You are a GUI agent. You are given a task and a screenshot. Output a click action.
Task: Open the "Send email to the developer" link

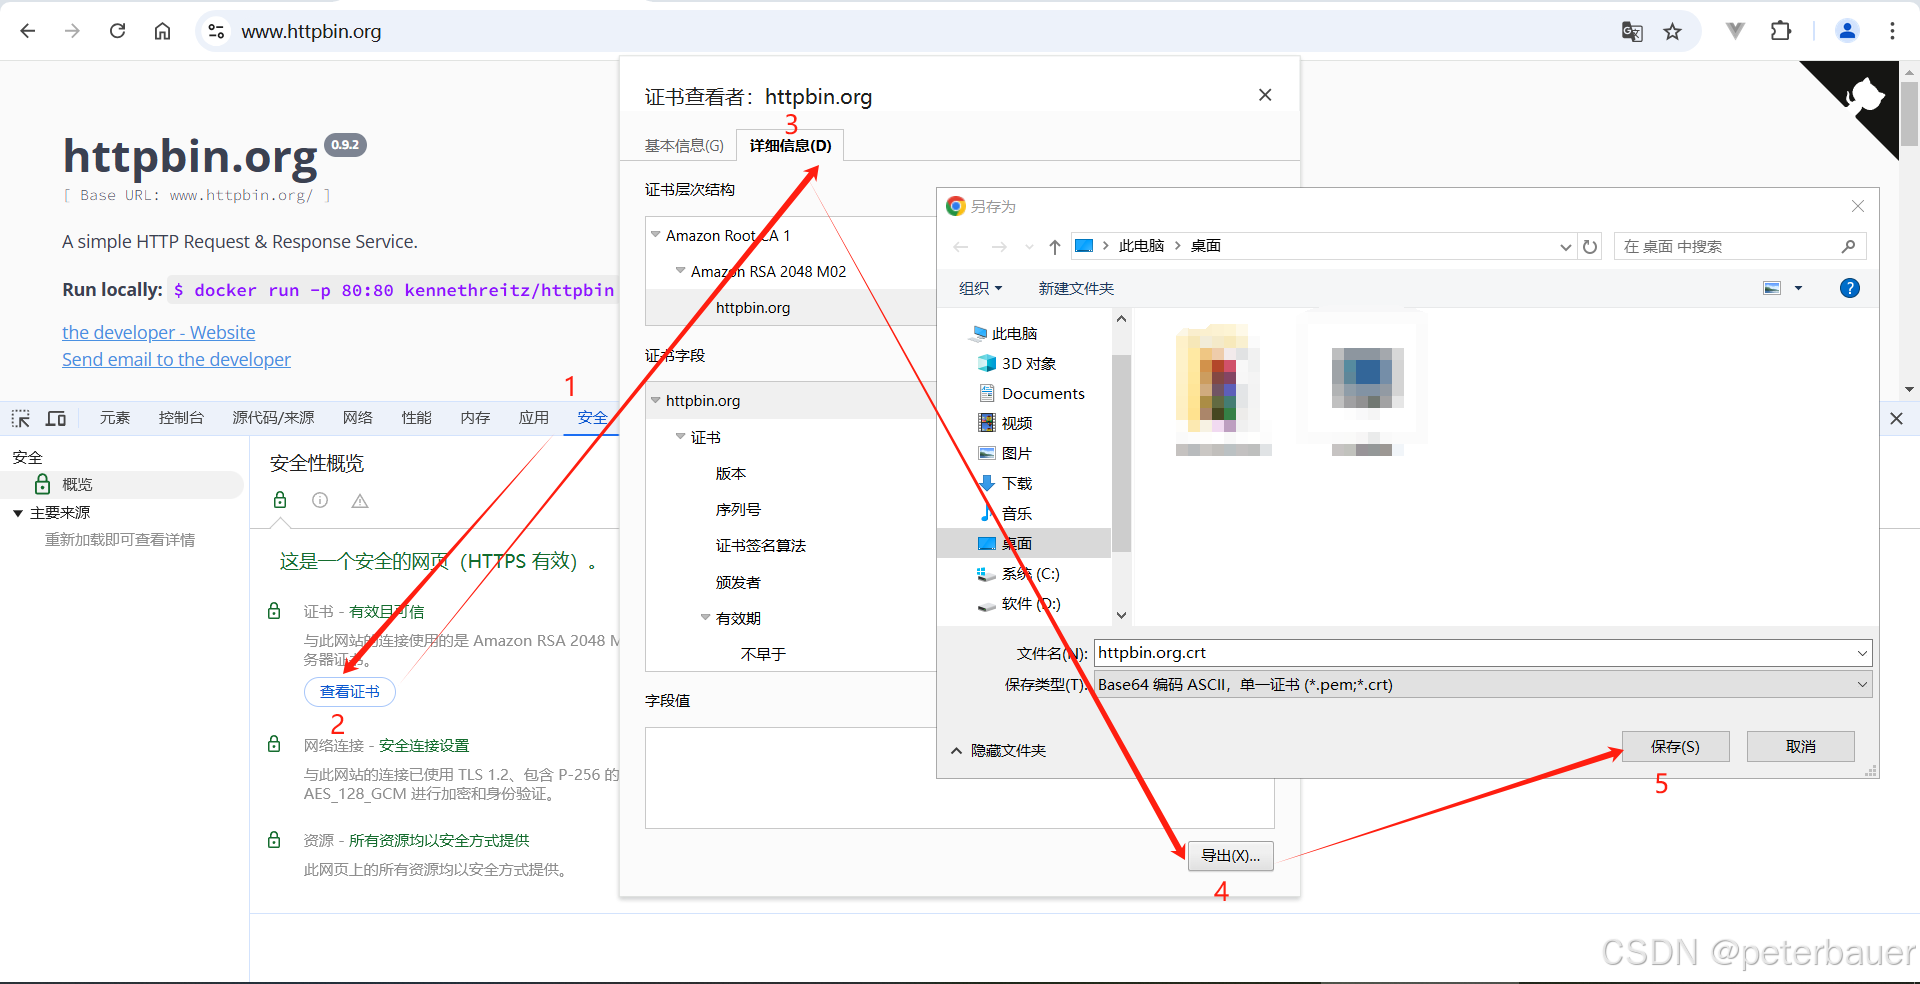(x=176, y=359)
